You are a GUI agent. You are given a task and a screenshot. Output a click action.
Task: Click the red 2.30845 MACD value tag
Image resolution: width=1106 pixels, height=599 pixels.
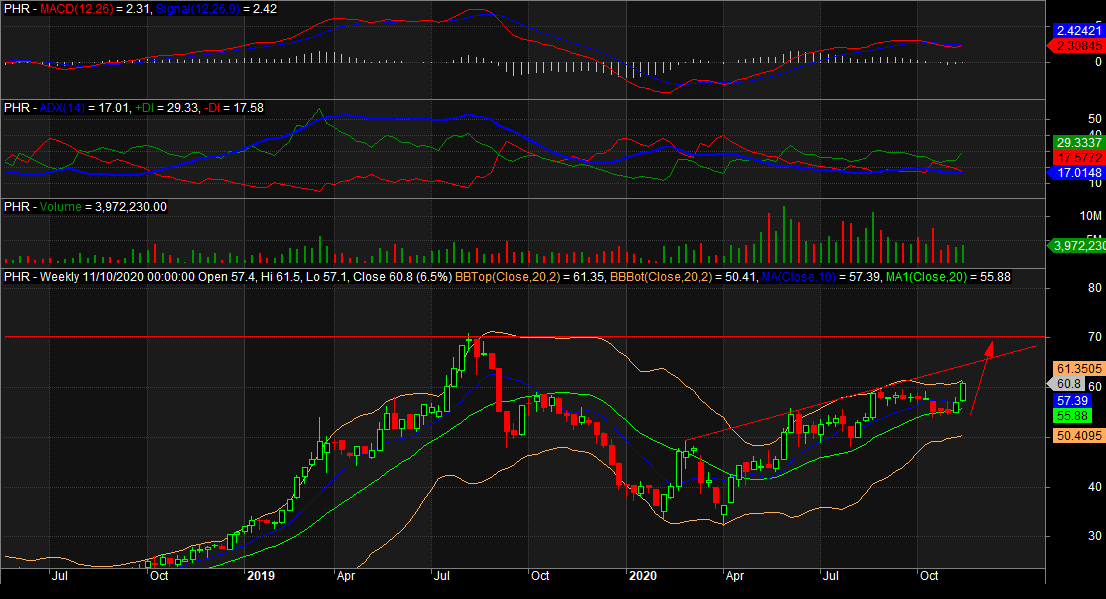[x=1079, y=45]
